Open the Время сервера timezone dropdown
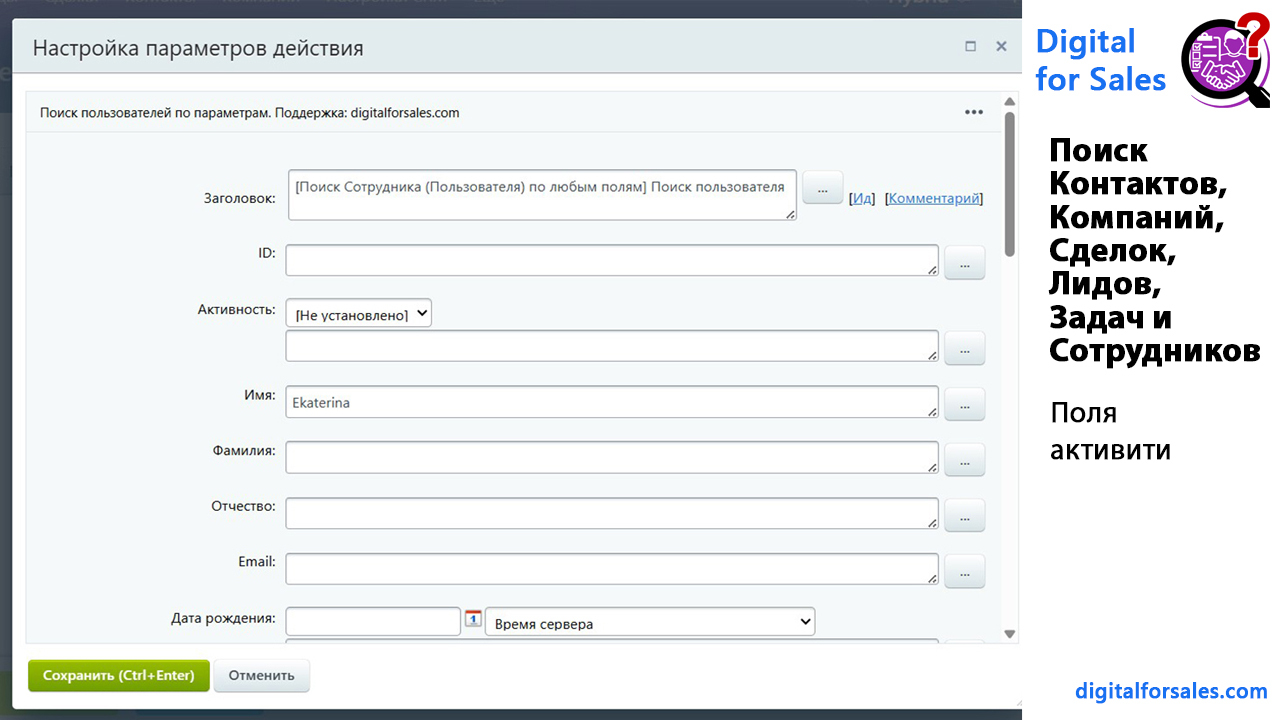Viewport: 1280px width, 720px height. [649, 623]
